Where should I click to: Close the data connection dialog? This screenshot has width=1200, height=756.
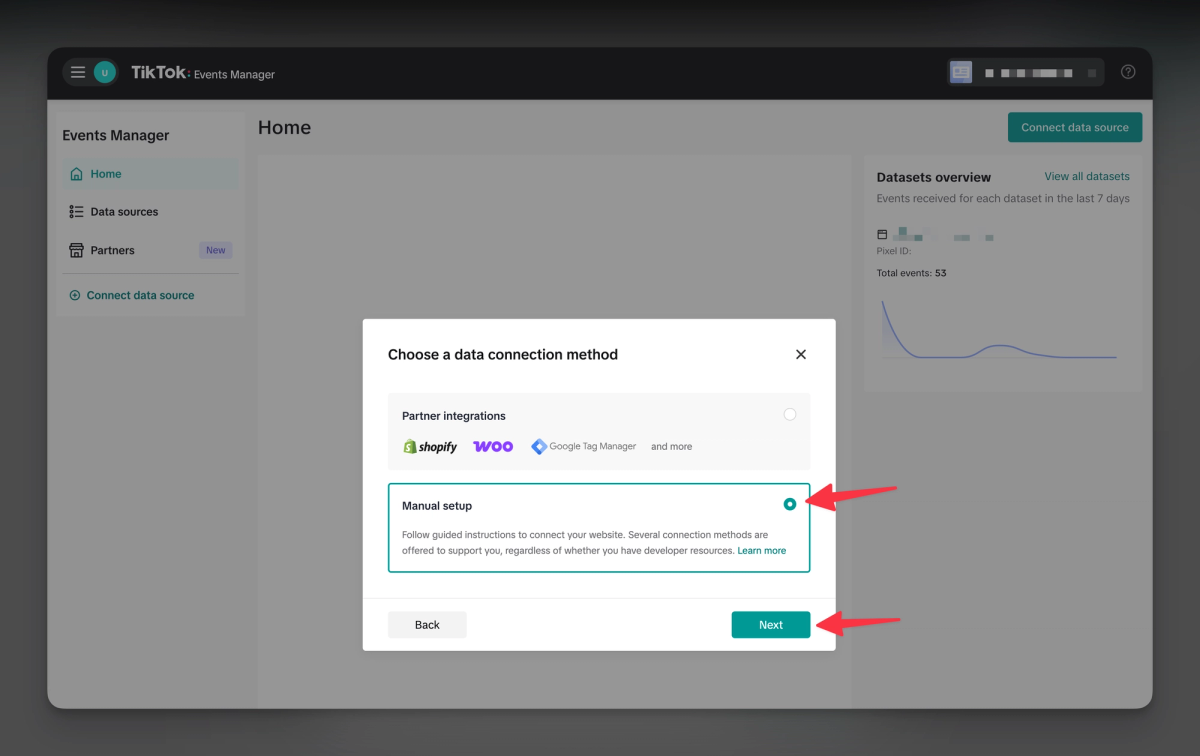click(801, 354)
